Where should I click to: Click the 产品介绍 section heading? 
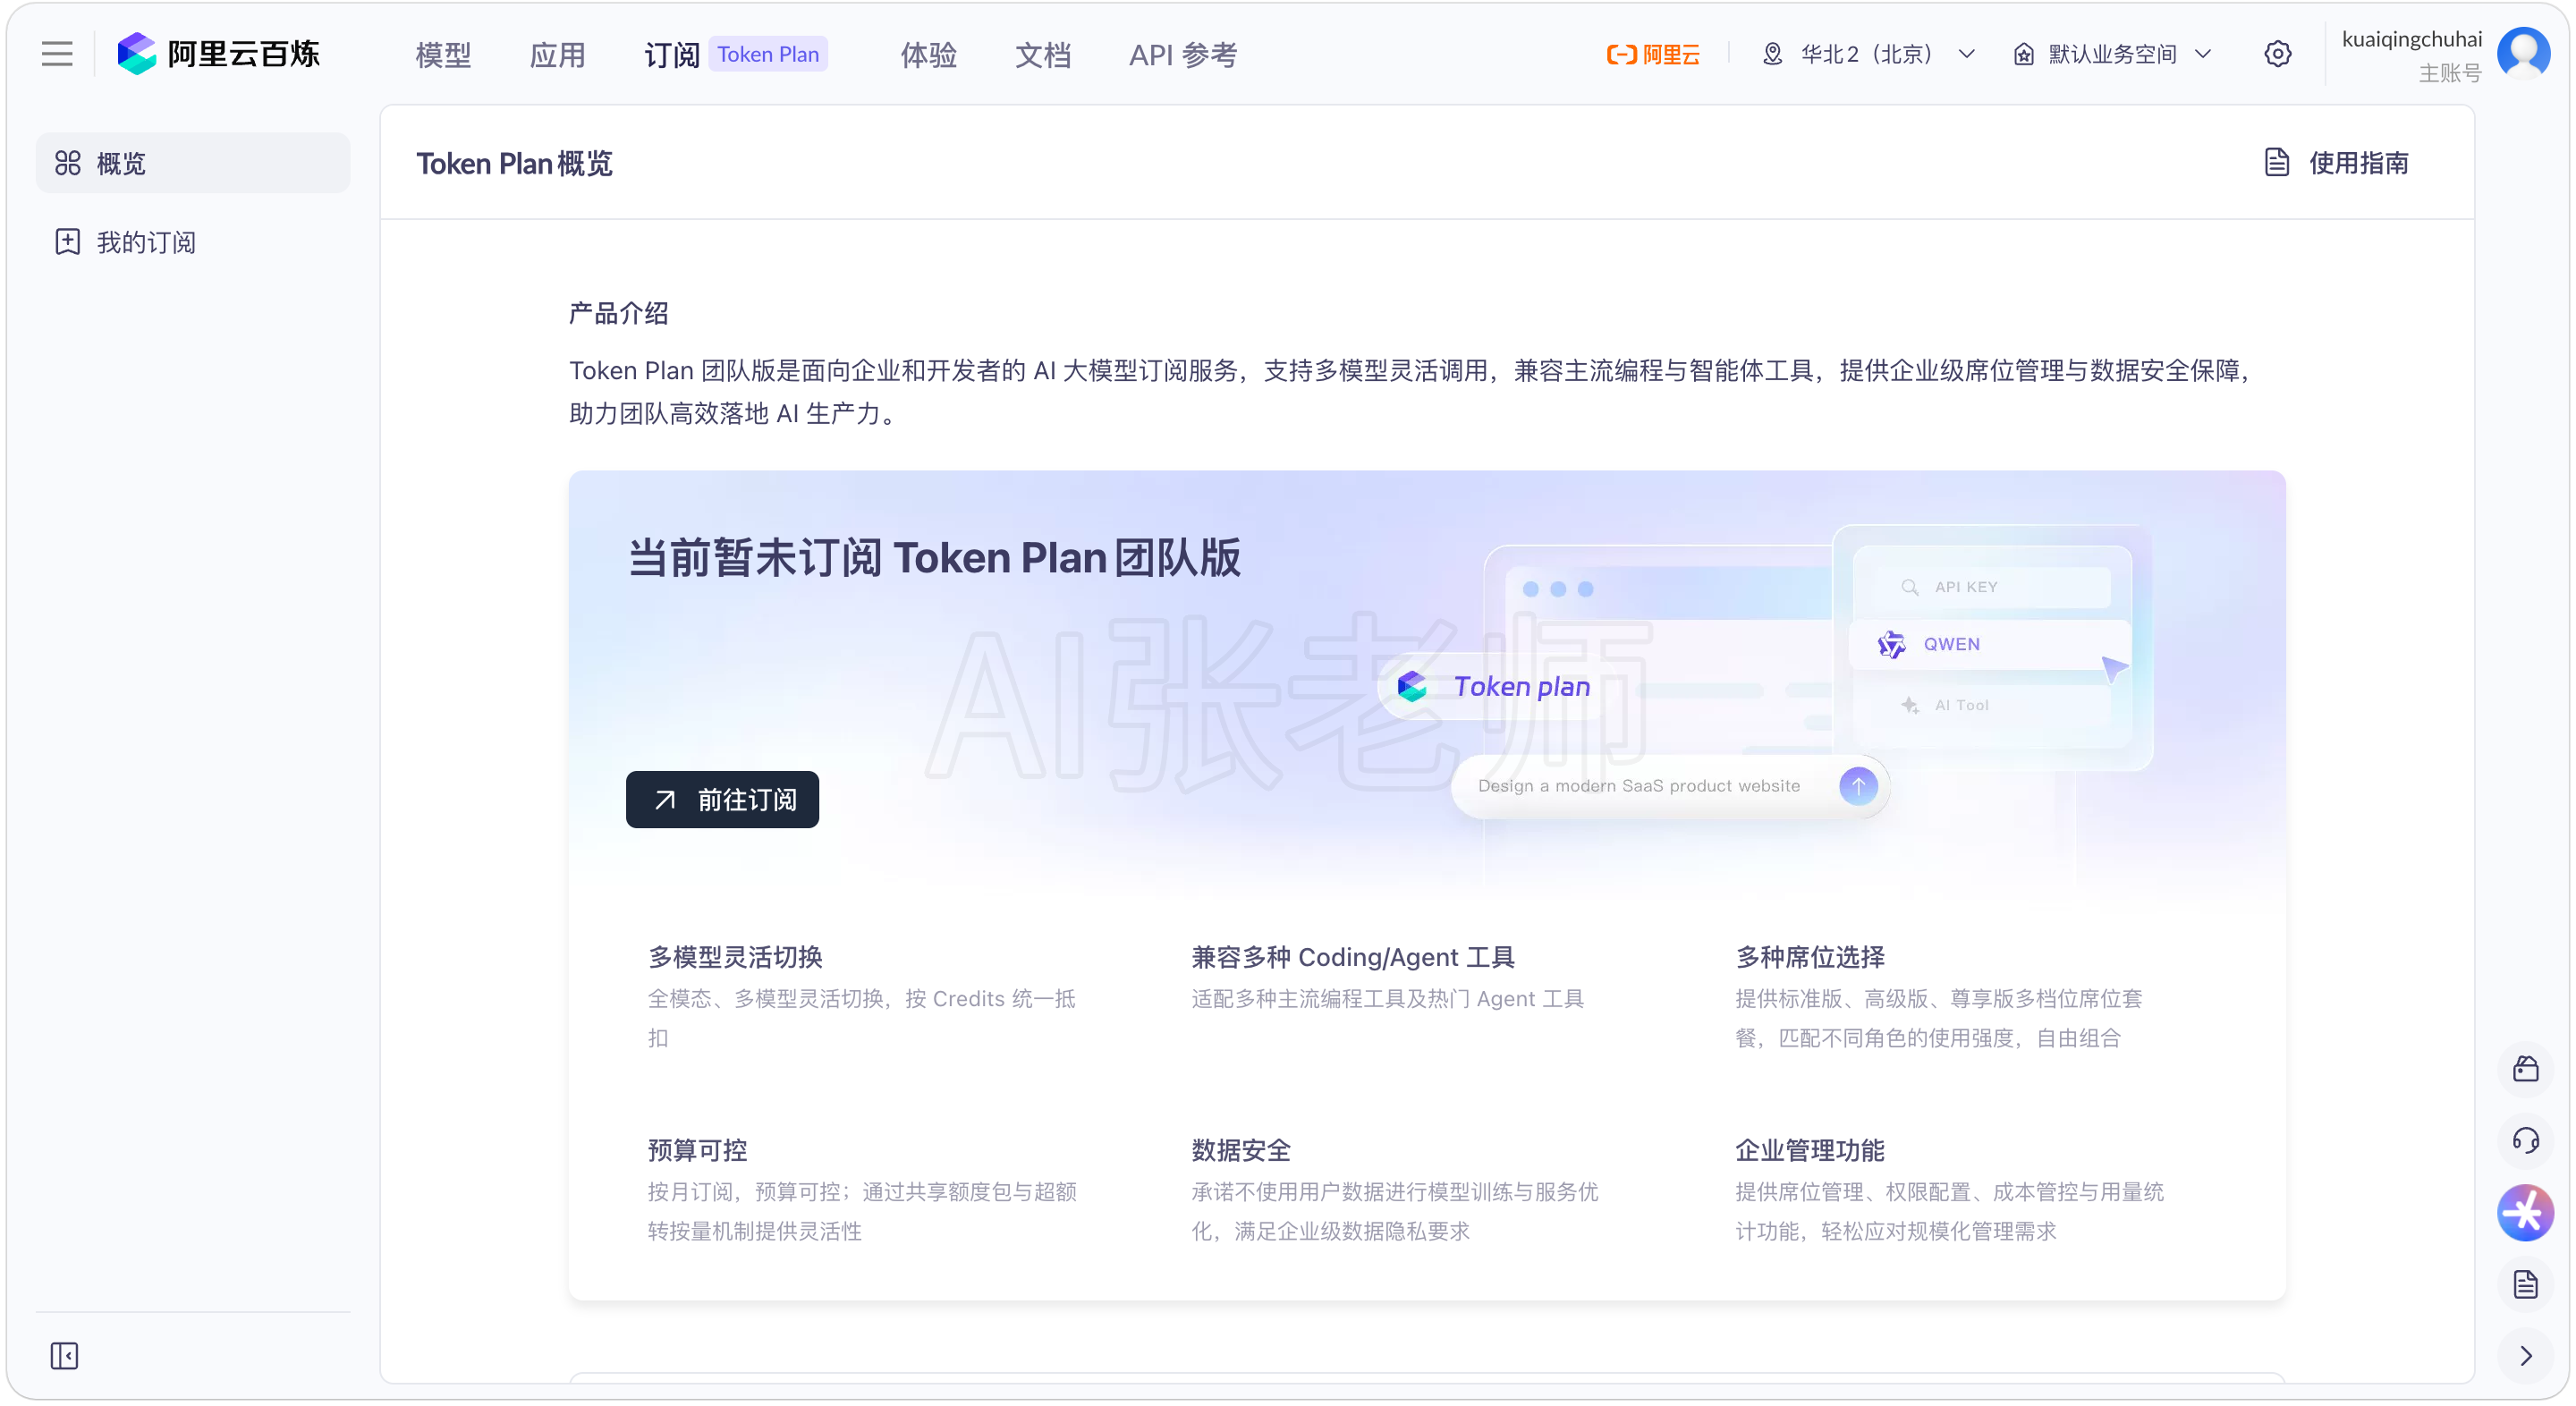pos(618,314)
